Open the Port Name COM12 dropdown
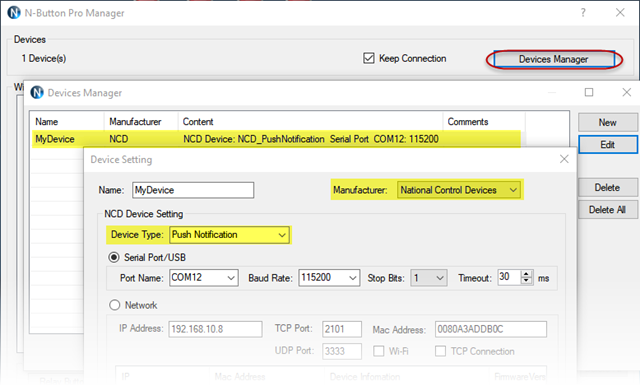The width and height of the screenshot is (640, 386). pos(204,278)
